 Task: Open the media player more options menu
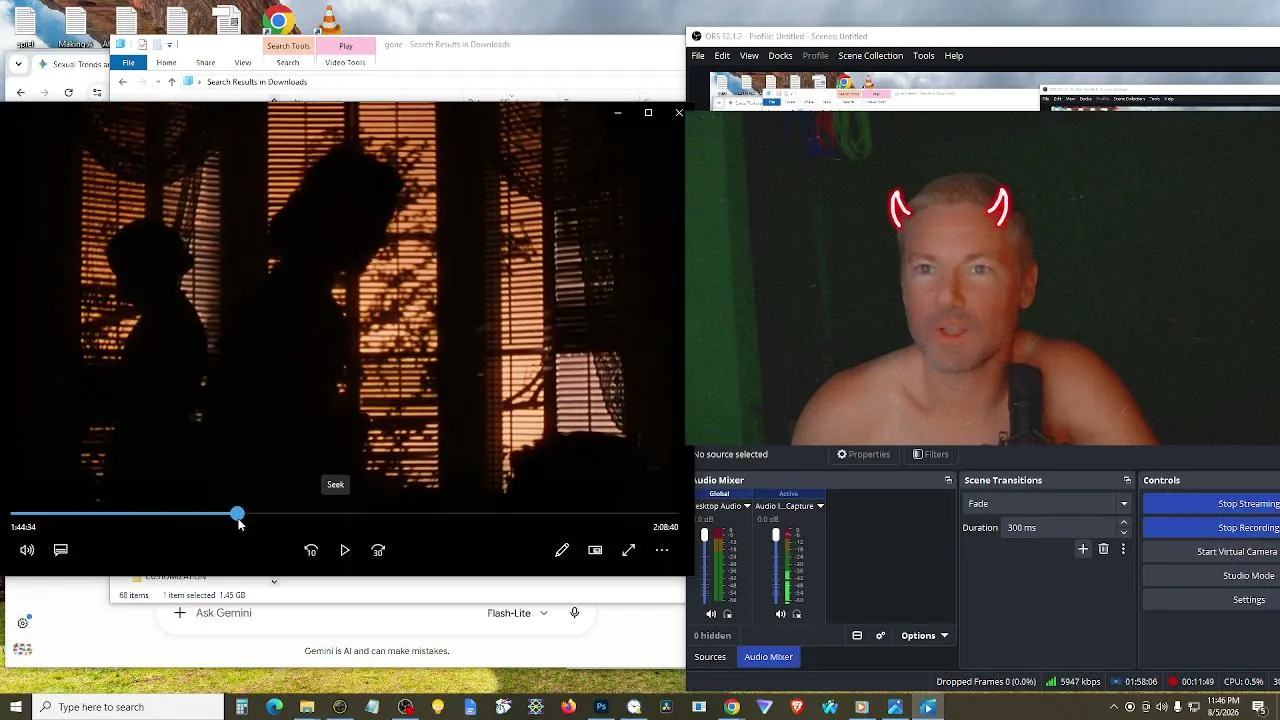[662, 550]
